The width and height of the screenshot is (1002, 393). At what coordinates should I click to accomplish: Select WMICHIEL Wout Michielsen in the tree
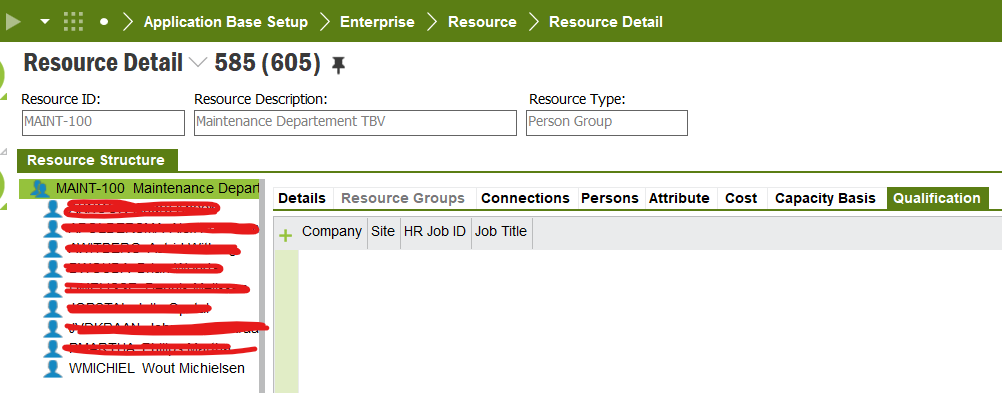coord(157,369)
